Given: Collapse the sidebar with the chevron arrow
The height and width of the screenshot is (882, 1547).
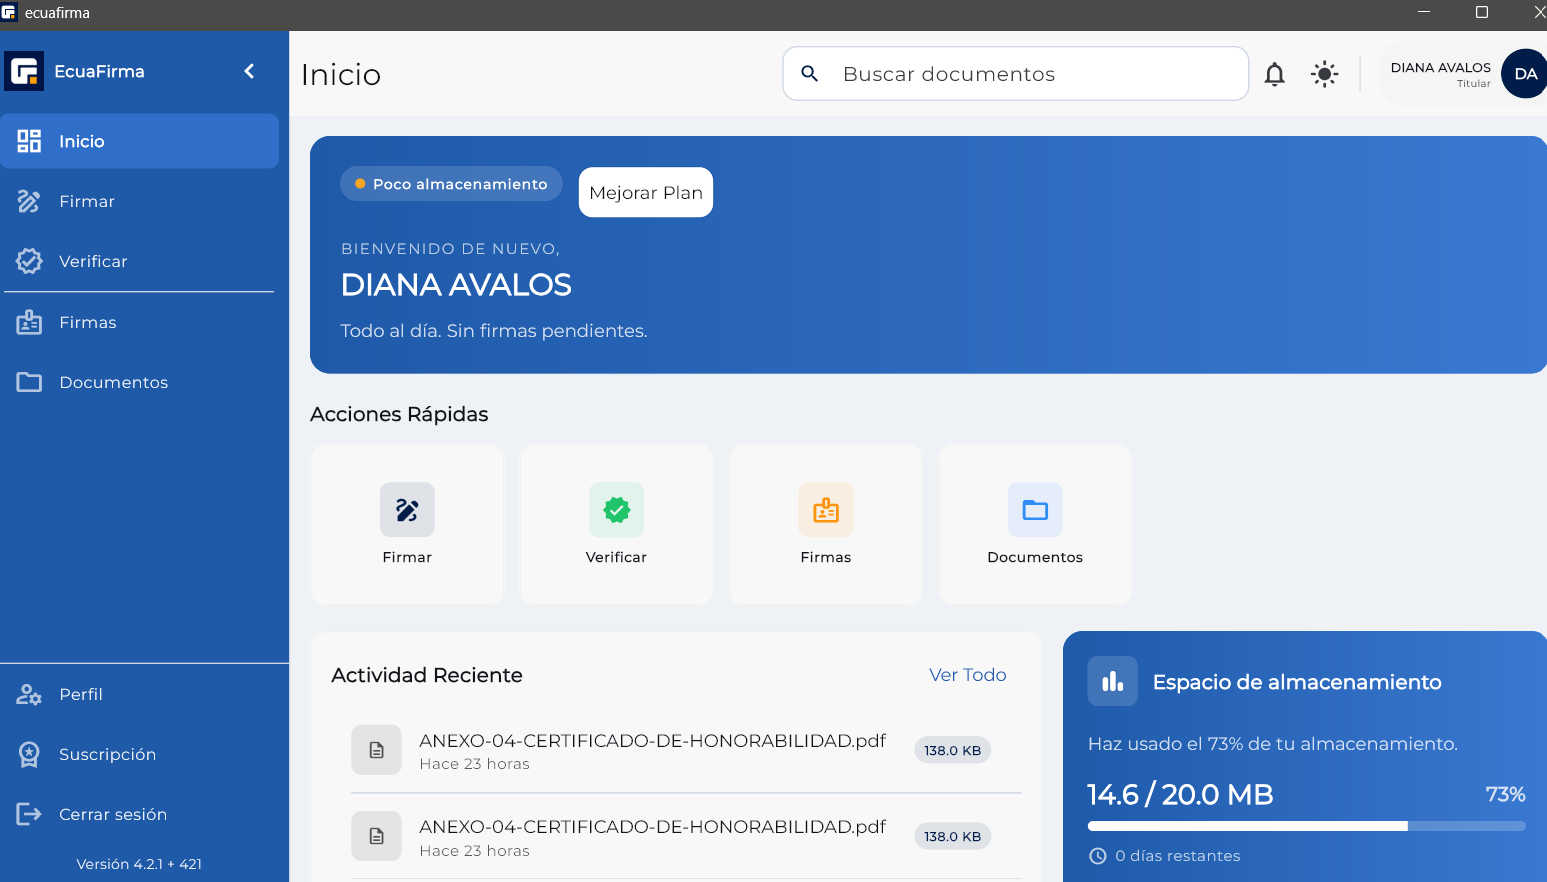Looking at the screenshot, I should click(249, 71).
